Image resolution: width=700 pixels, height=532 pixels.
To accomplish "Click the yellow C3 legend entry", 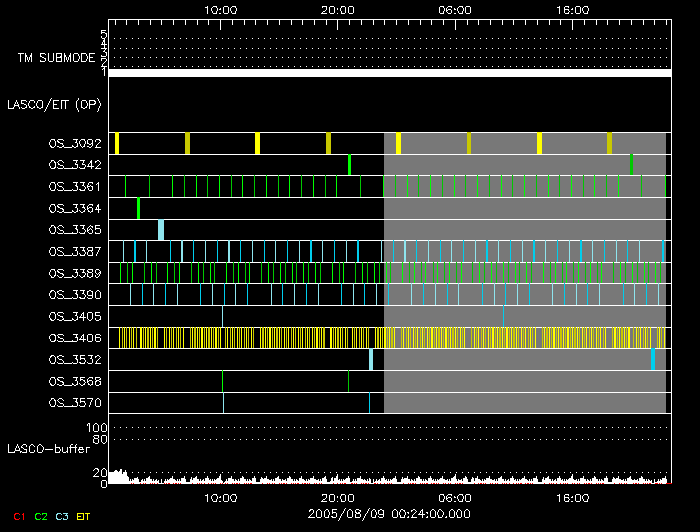I will [62, 516].
